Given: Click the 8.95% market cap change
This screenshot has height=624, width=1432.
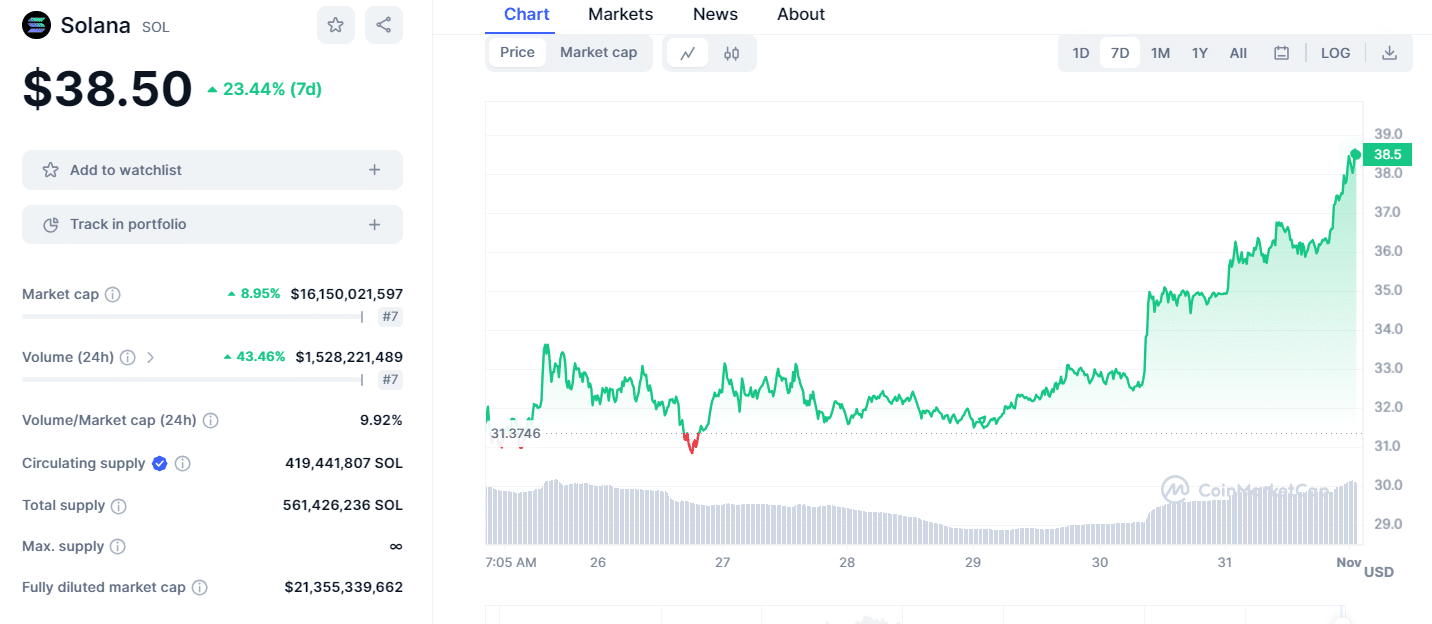Looking at the screenshot, I should click(254, 294).
